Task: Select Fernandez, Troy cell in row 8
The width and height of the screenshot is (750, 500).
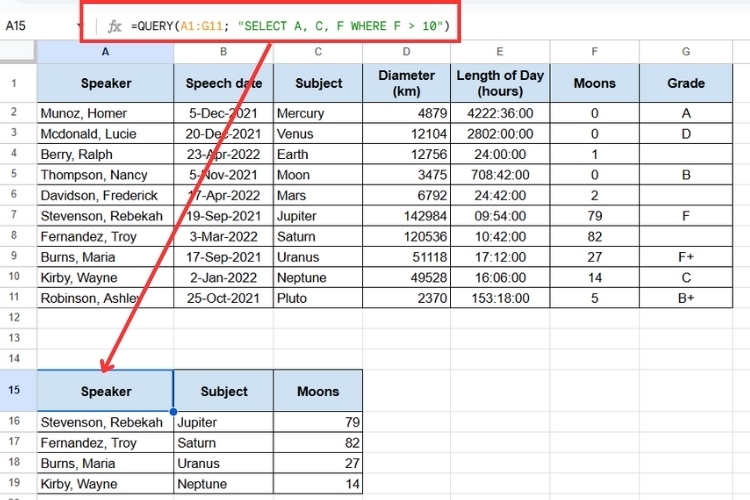Action: point(105,237)
